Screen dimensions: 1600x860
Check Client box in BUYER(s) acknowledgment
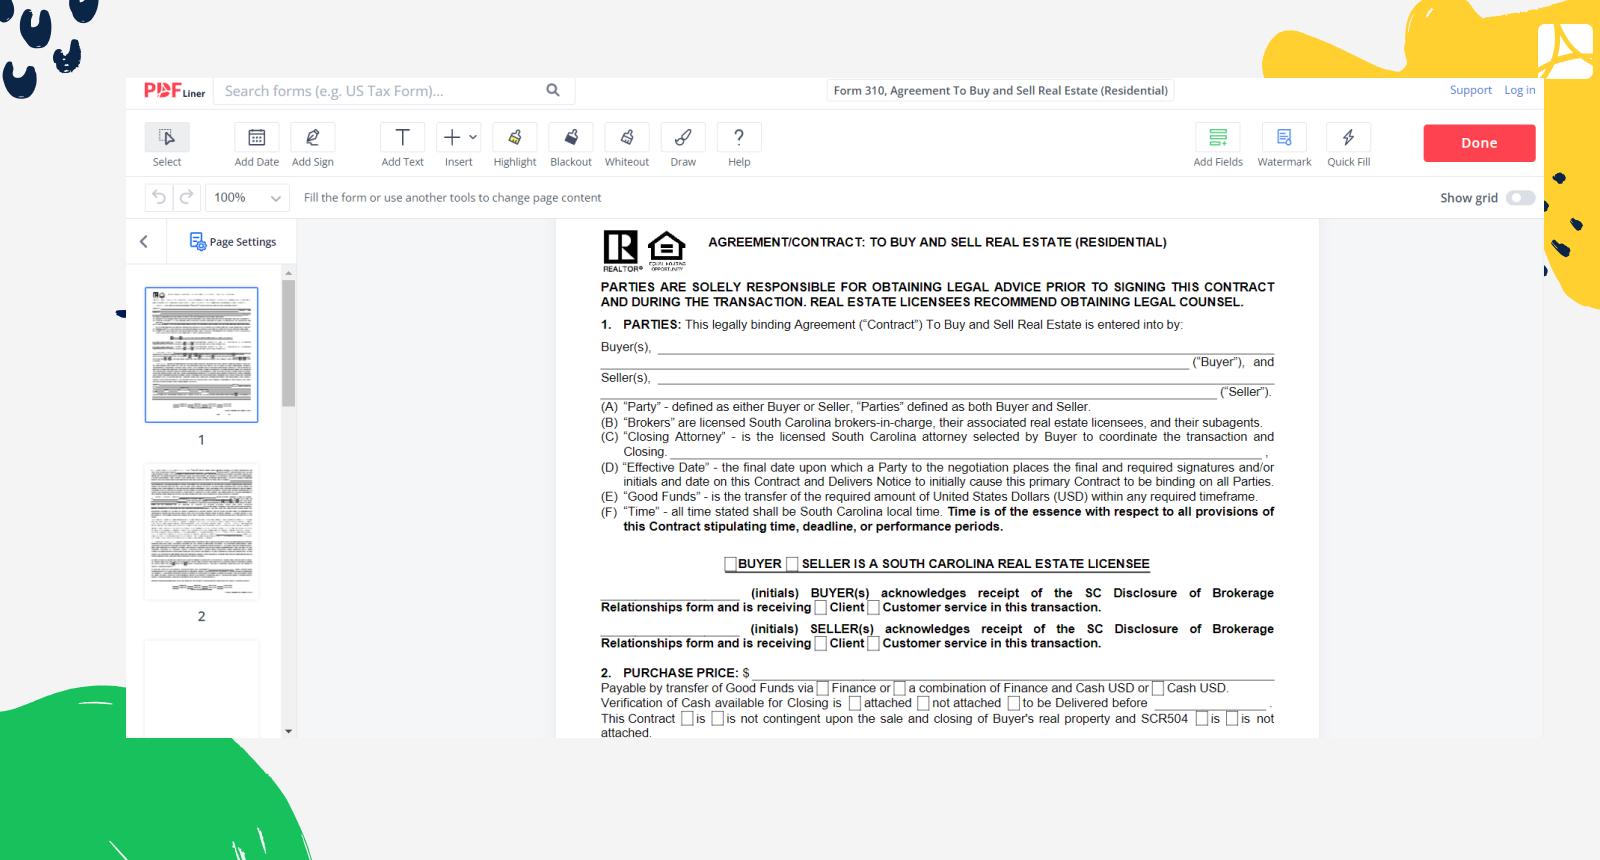click(820, 607)
